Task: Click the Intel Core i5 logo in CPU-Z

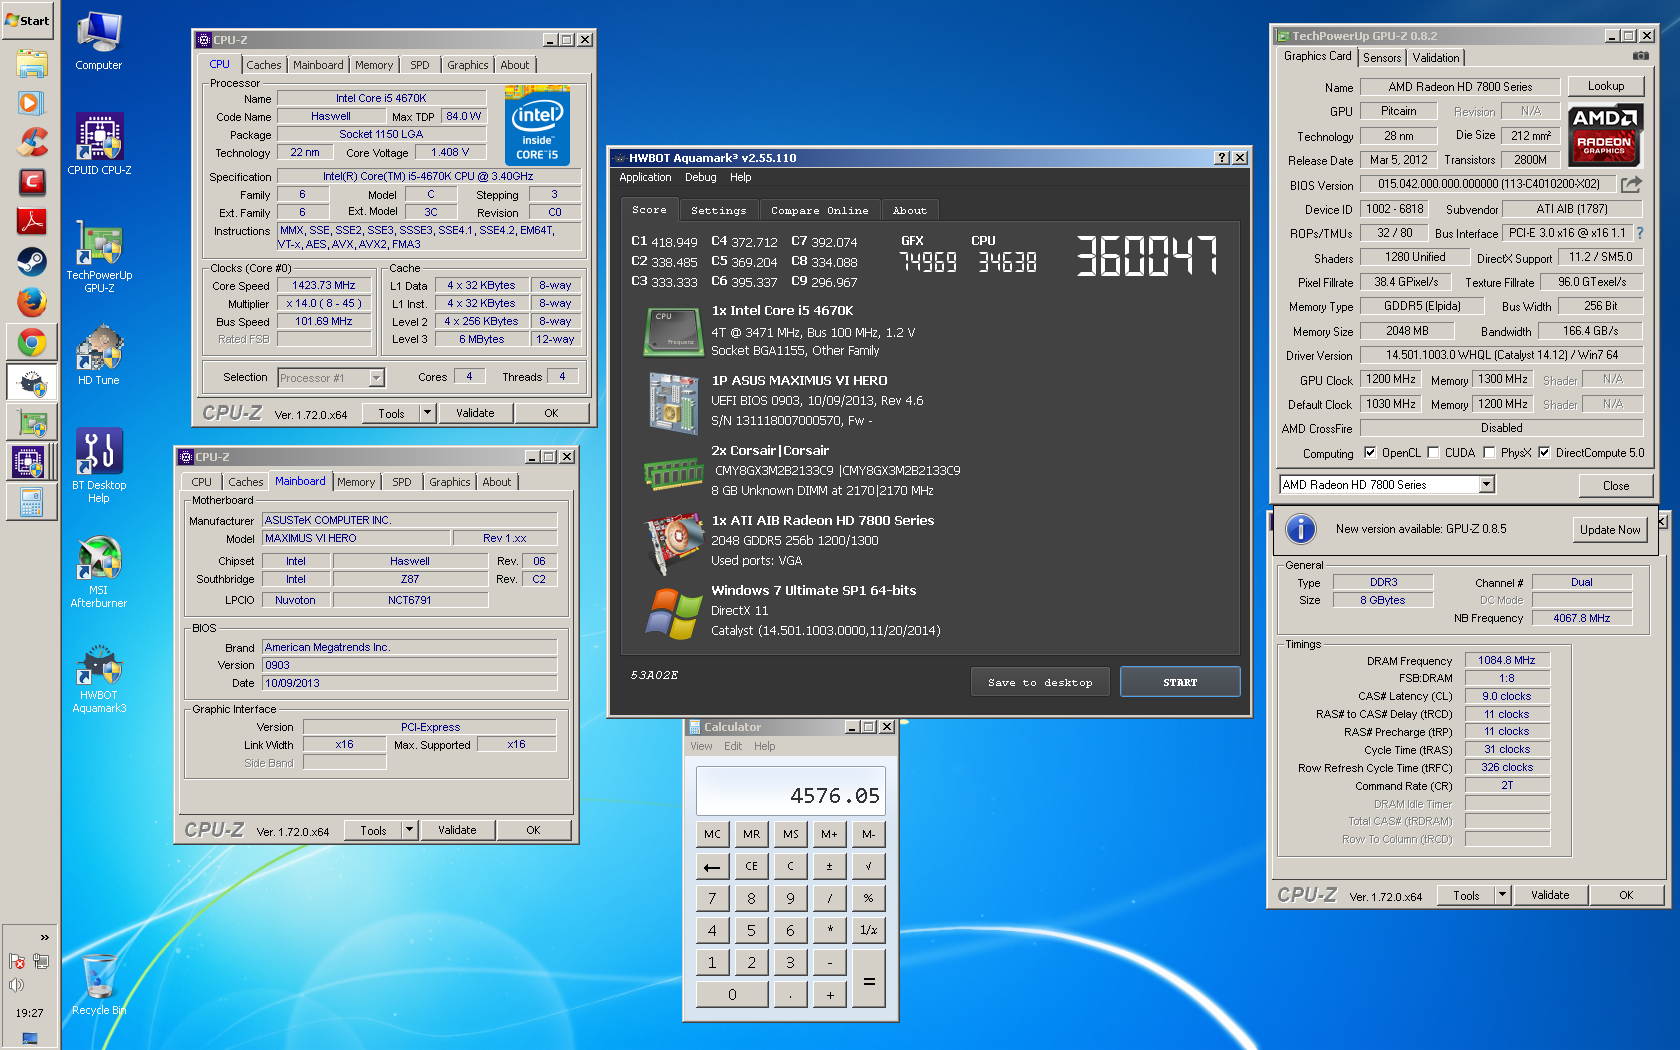Action: (x=537, y=126)
